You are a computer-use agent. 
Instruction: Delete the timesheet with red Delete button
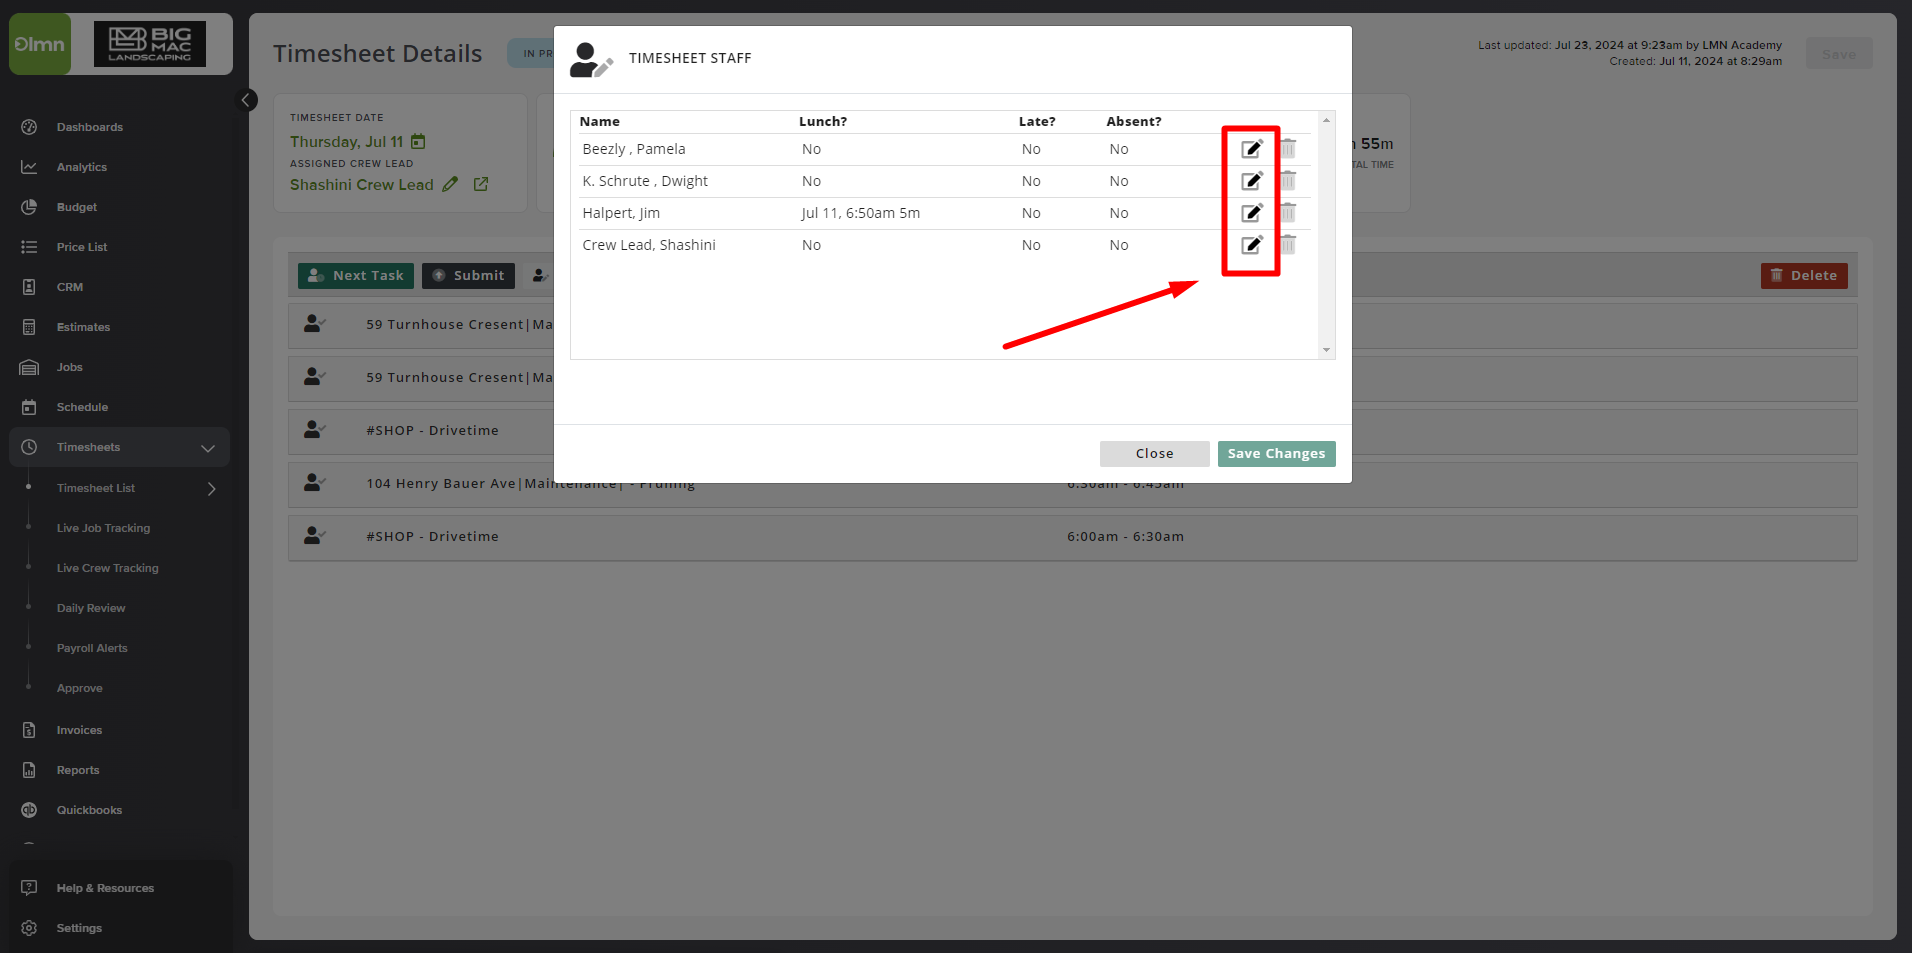pyautogui.click(x=1804, y=276)
